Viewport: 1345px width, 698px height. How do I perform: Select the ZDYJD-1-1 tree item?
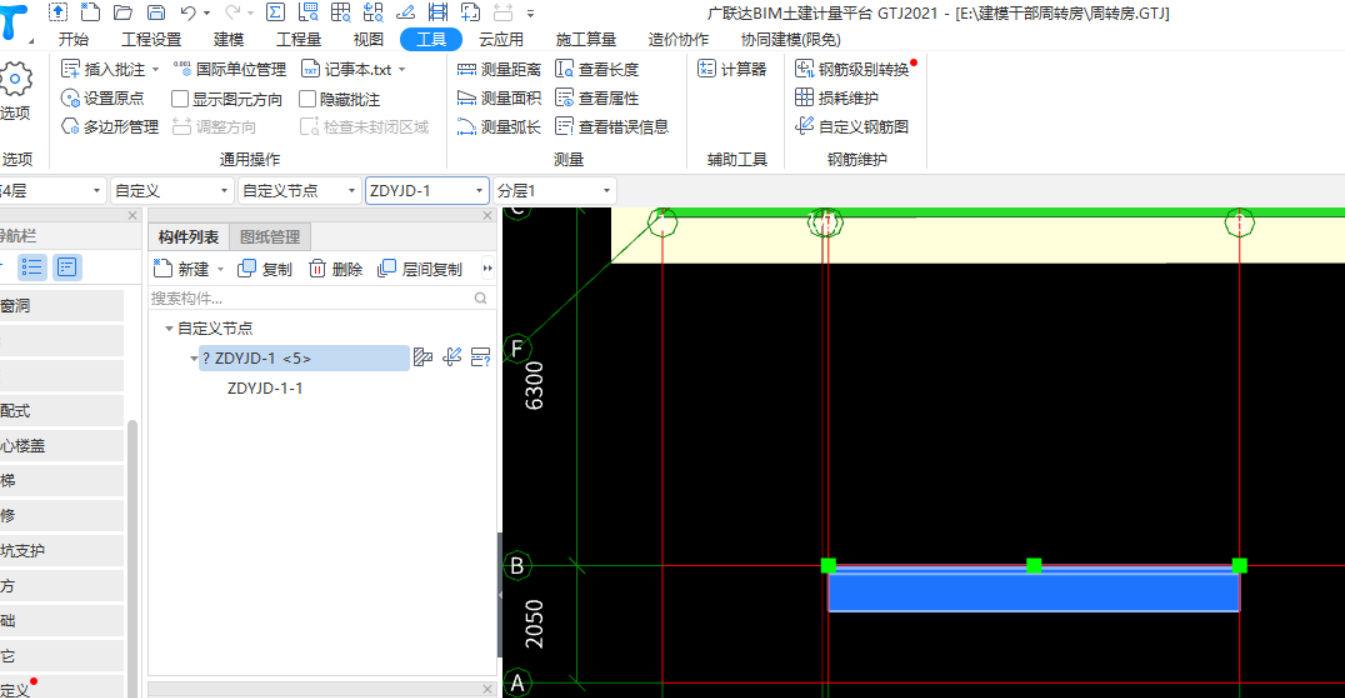[265, 388]
